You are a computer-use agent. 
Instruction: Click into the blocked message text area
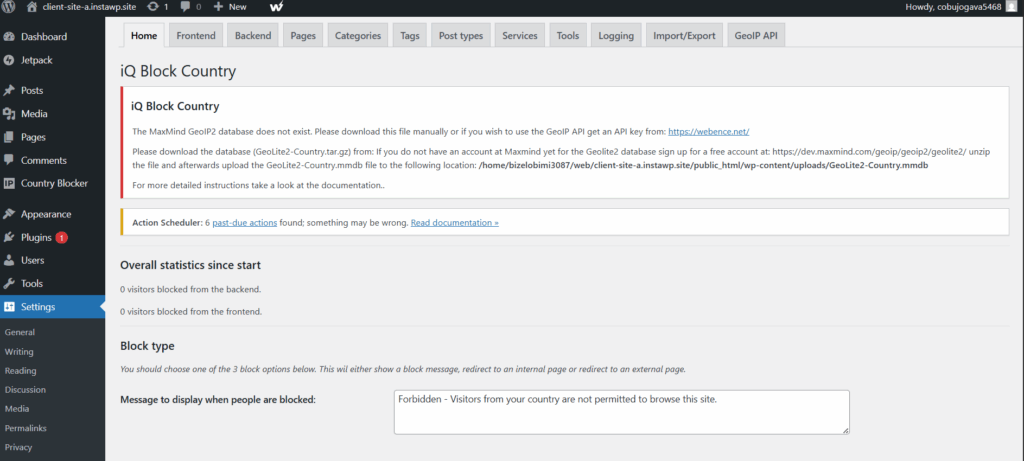[x=622, y=412]
